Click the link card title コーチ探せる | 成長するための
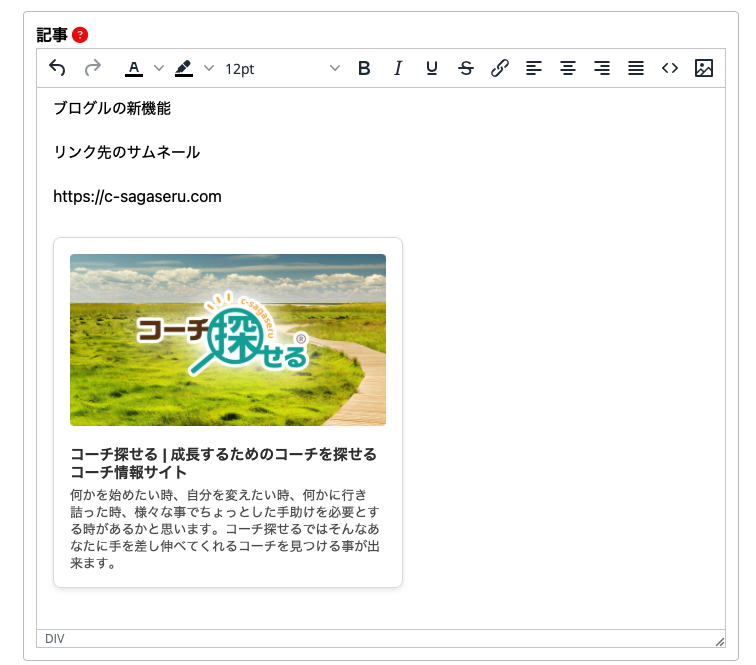 [x=223, y=463]
